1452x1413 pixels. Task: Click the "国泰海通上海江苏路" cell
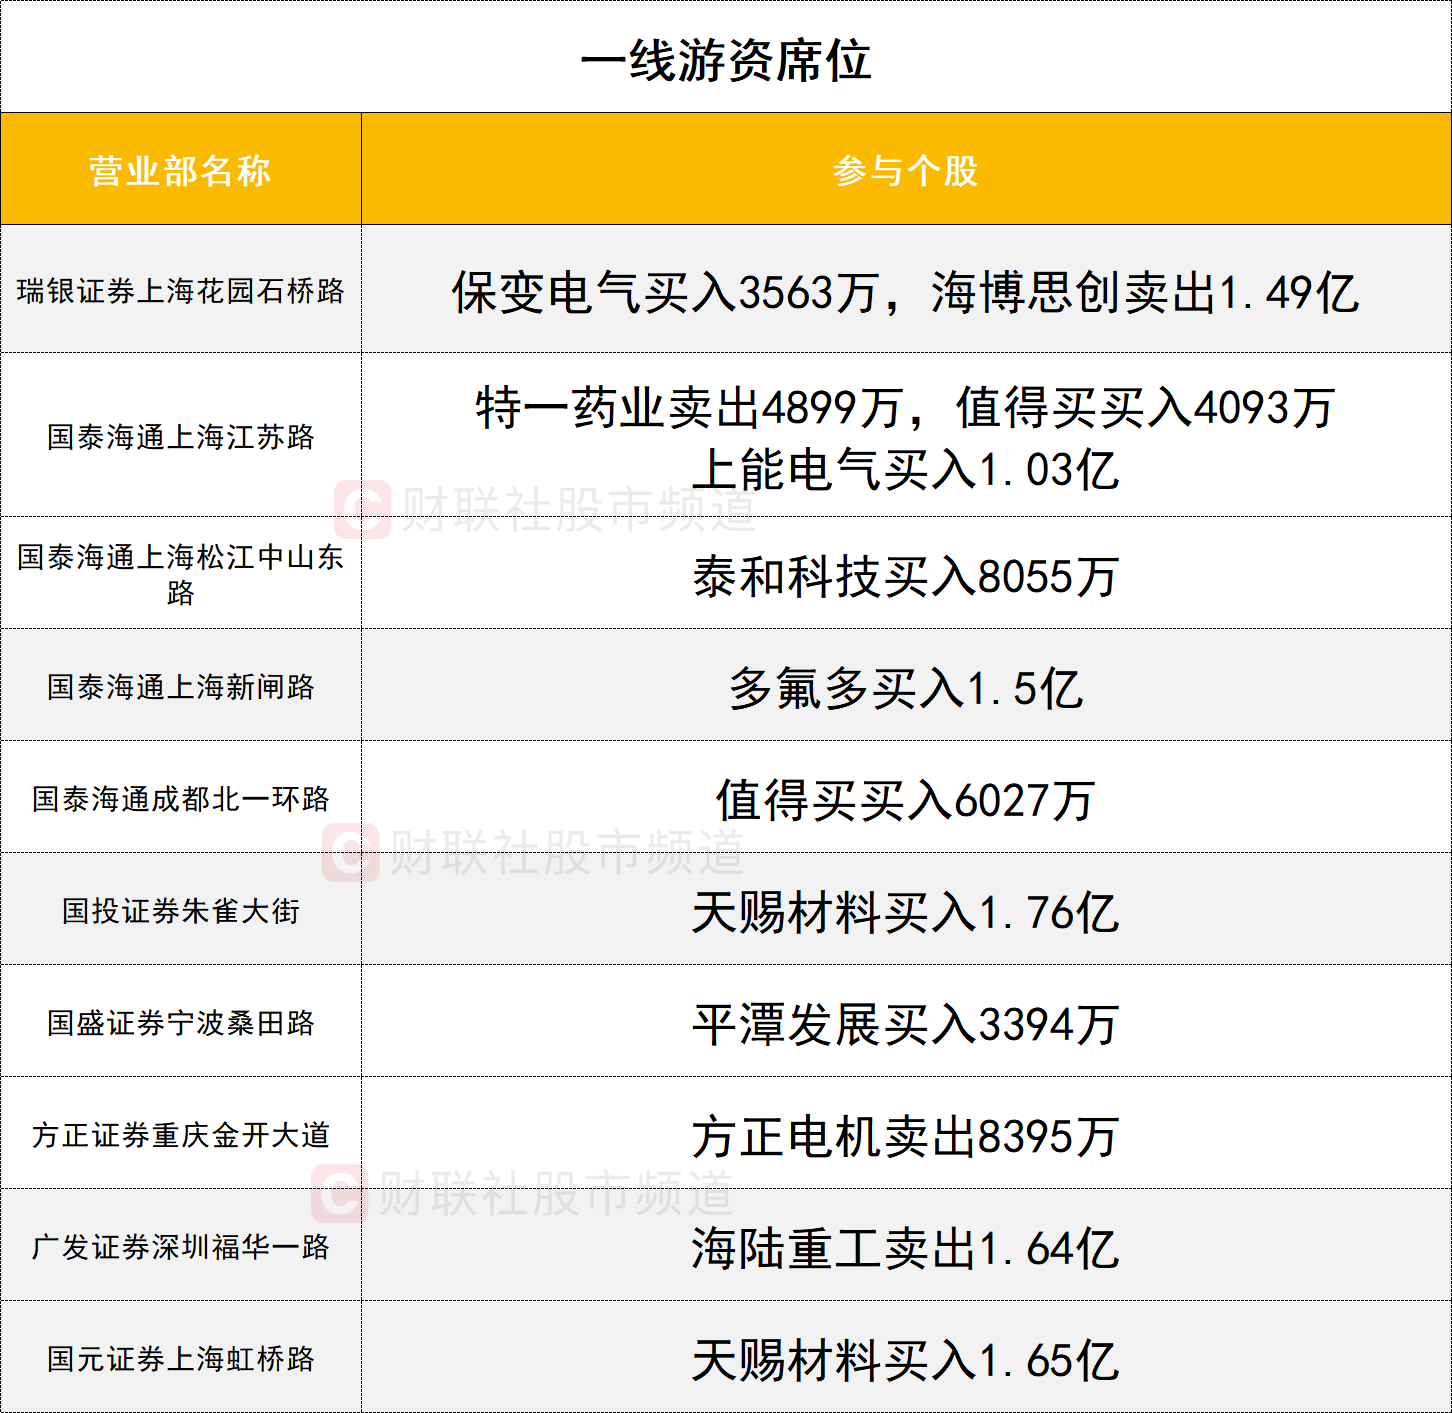tap(181, 435)
